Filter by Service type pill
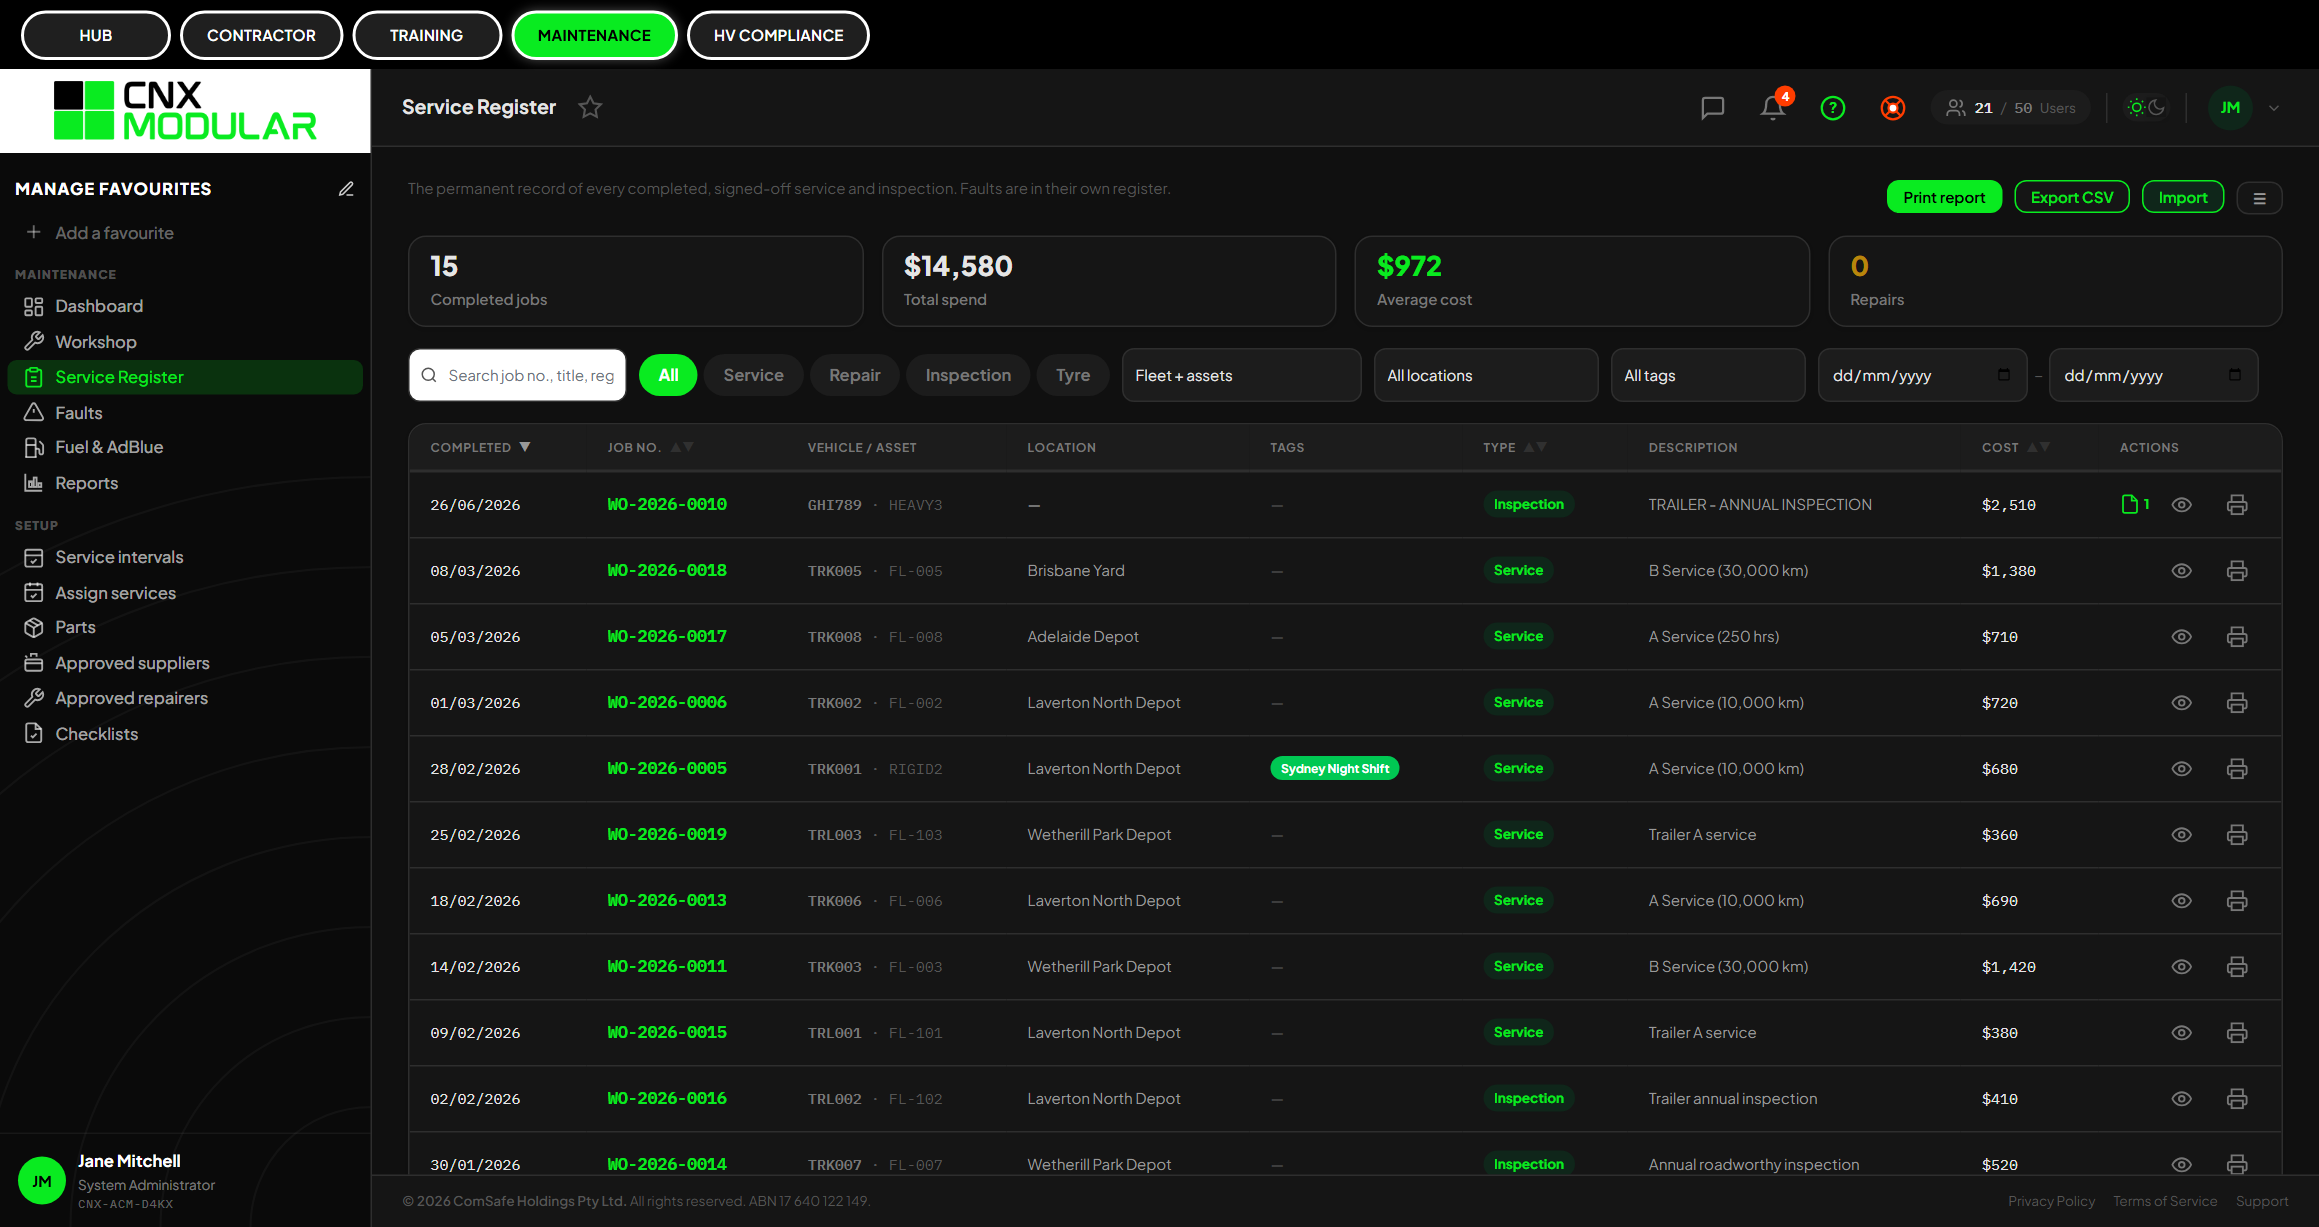Screen dimensions: 2319x1227 [753, 375]
